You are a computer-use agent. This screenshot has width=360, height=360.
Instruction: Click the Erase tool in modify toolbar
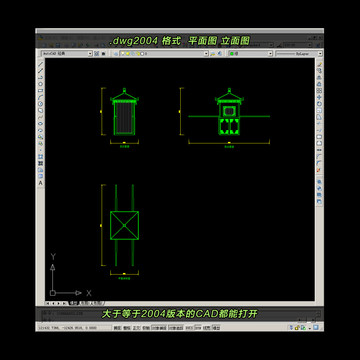click(319, 64)
